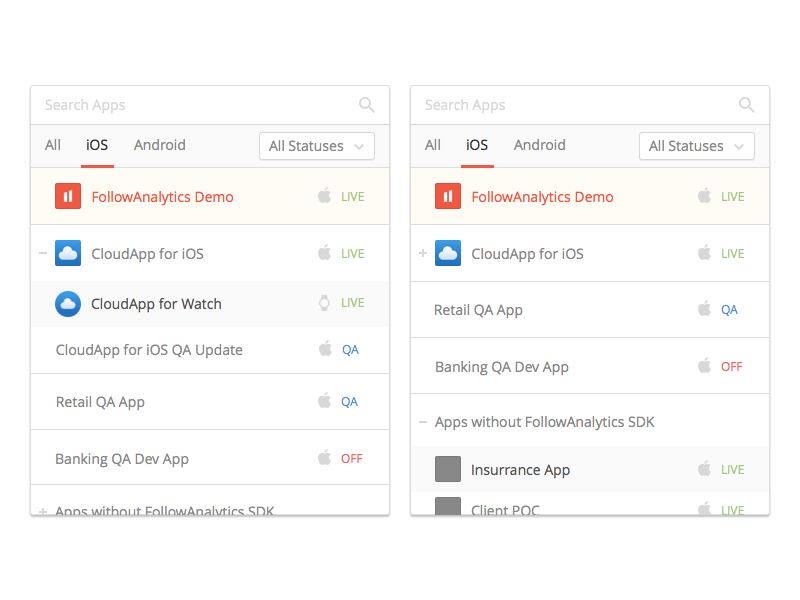Click Apple logo on Retail QA App, left panel
Image resolution: width=800 pixels, height=600 pixels.
tap(324, 401)
